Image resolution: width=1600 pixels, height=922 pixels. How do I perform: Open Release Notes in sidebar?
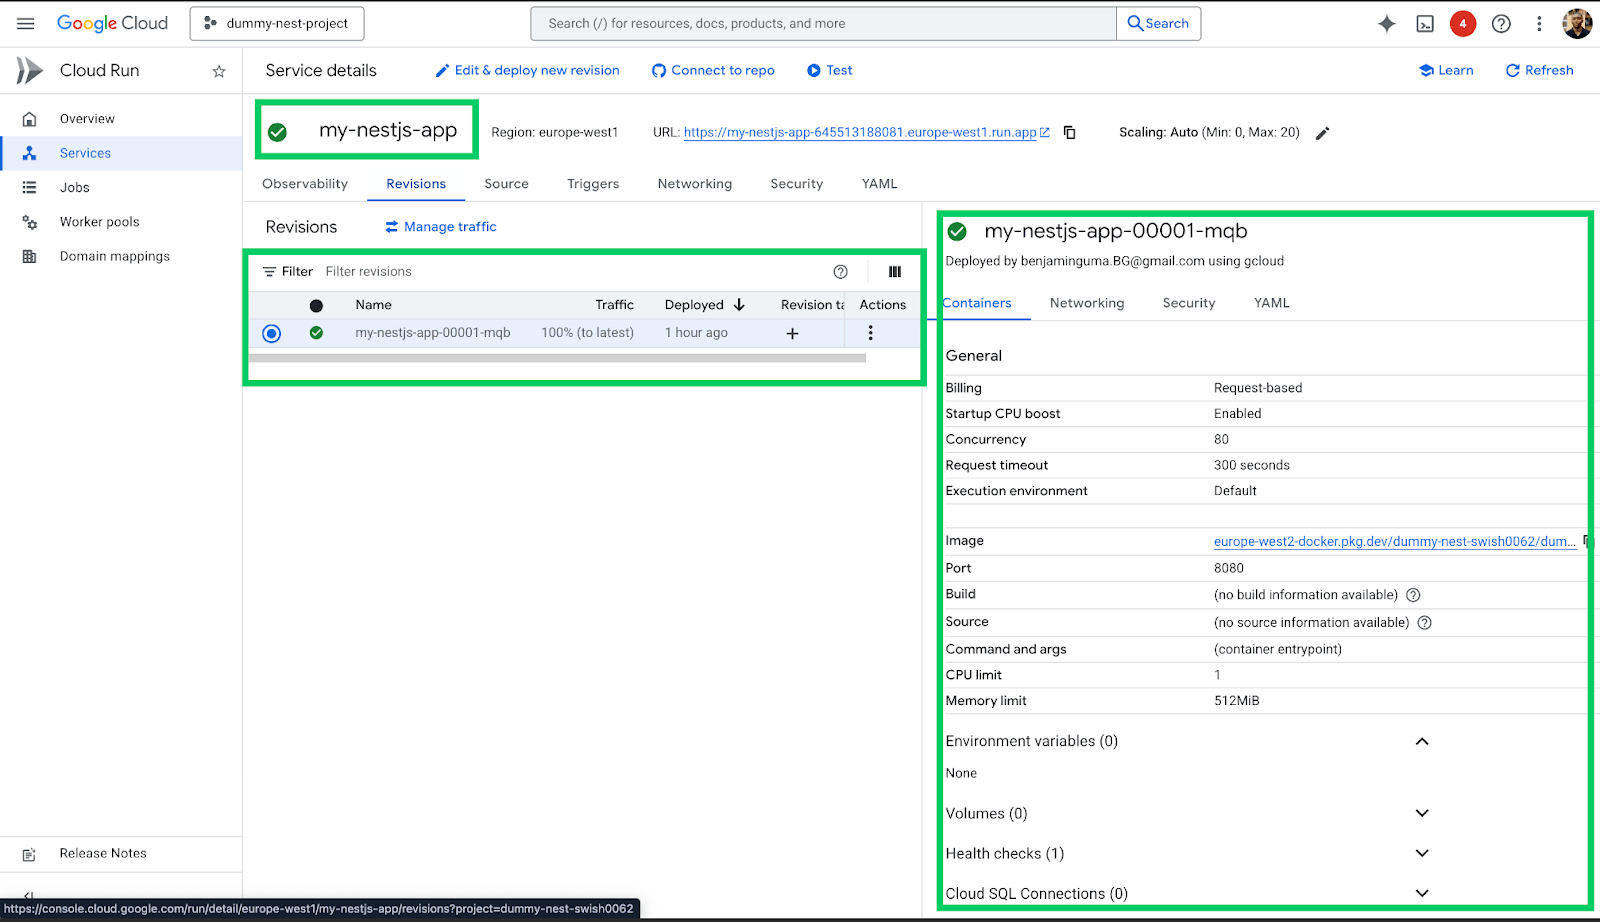(x=121, y=854)
